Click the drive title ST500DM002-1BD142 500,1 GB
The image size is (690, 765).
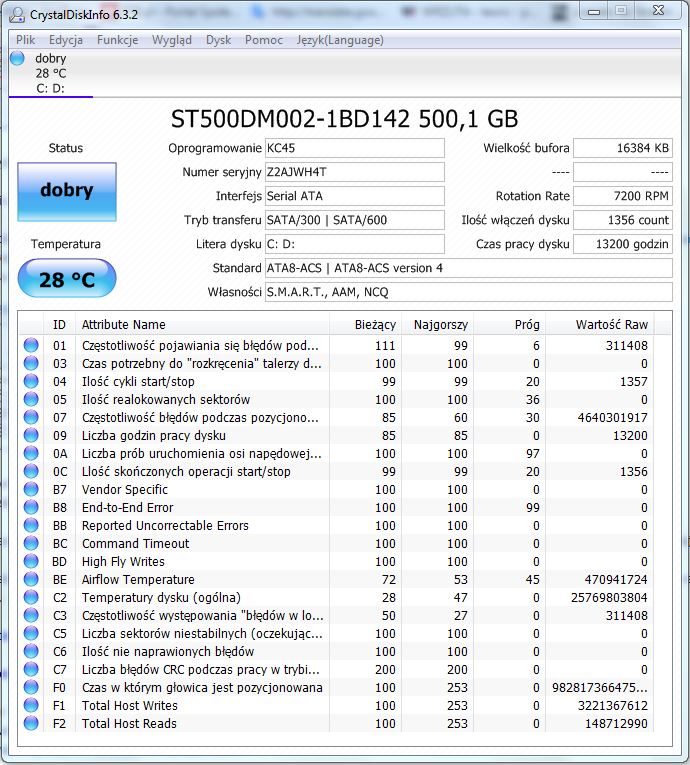(x=345, y=119)
